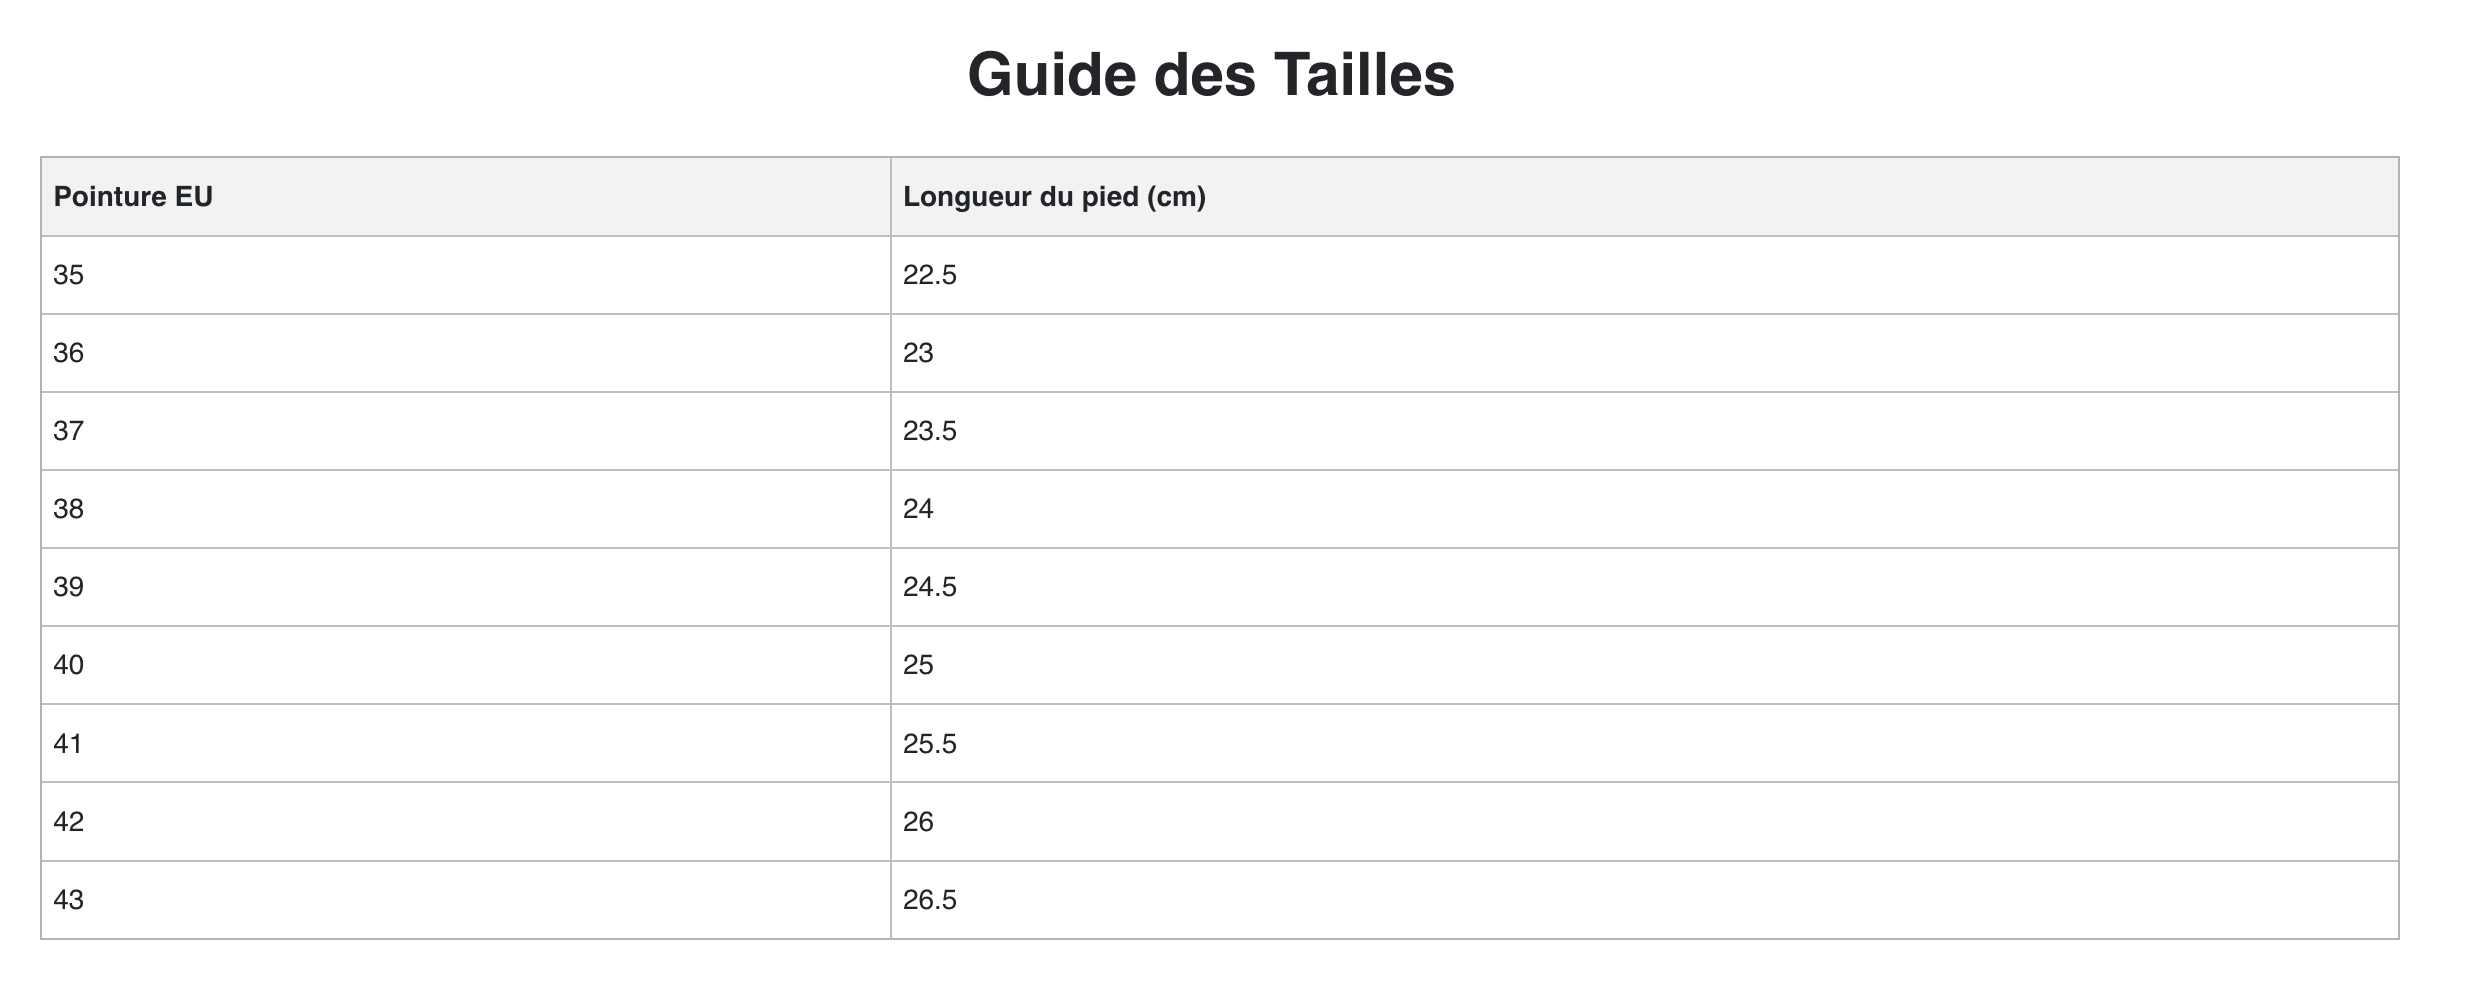Select the size 40 cell

coord(466,665)
